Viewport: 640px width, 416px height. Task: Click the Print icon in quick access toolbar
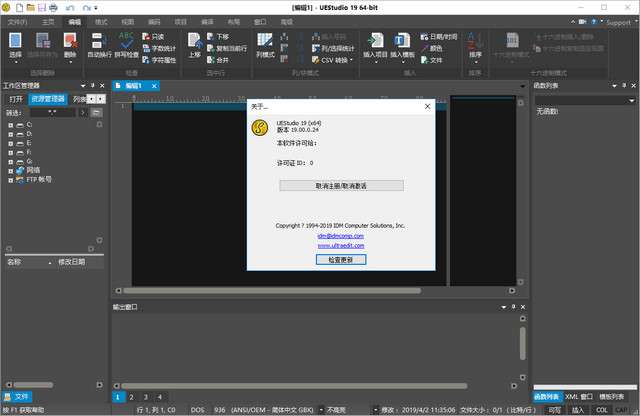click(x=53, y=7)
